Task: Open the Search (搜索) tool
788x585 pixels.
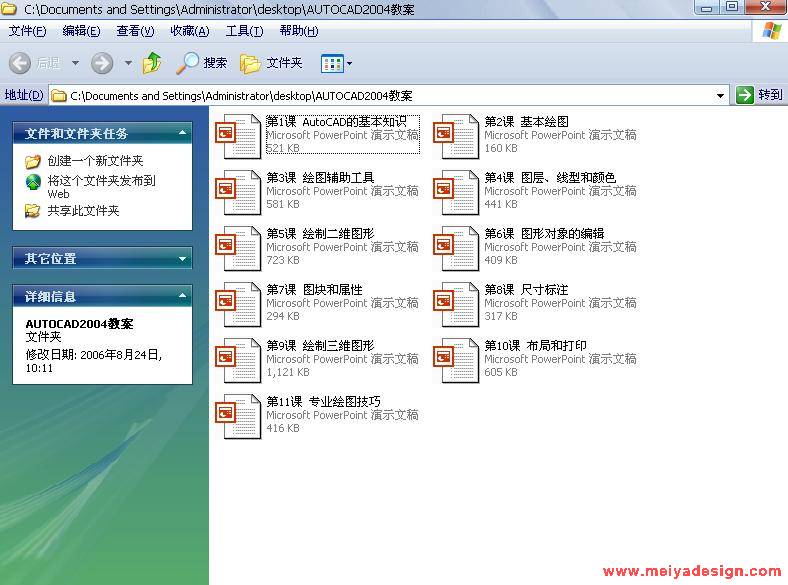Action: tap(201, 63)
